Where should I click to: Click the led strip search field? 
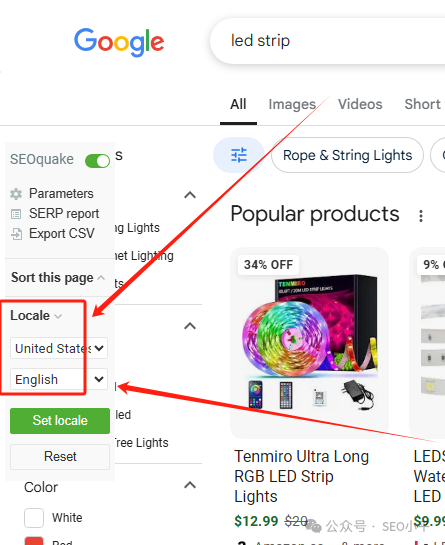point(327,41)
